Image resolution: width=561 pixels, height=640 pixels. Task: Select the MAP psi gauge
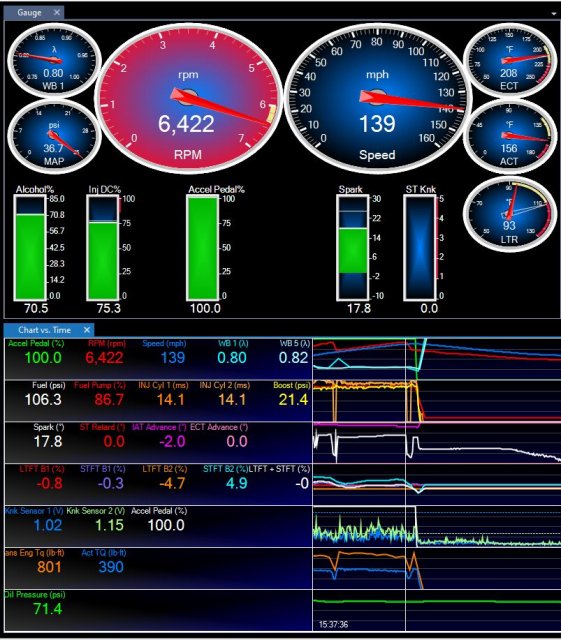[x=54, y=136]
